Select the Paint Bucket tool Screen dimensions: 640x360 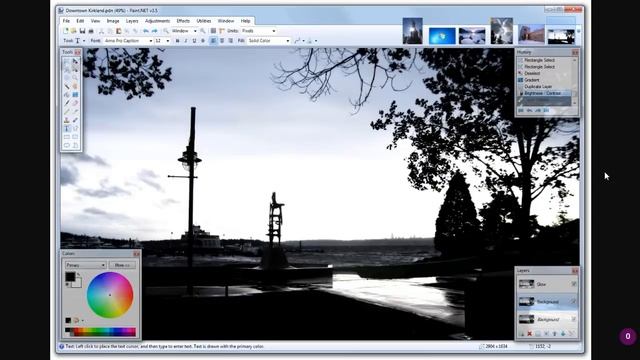[x=67, y=95]
